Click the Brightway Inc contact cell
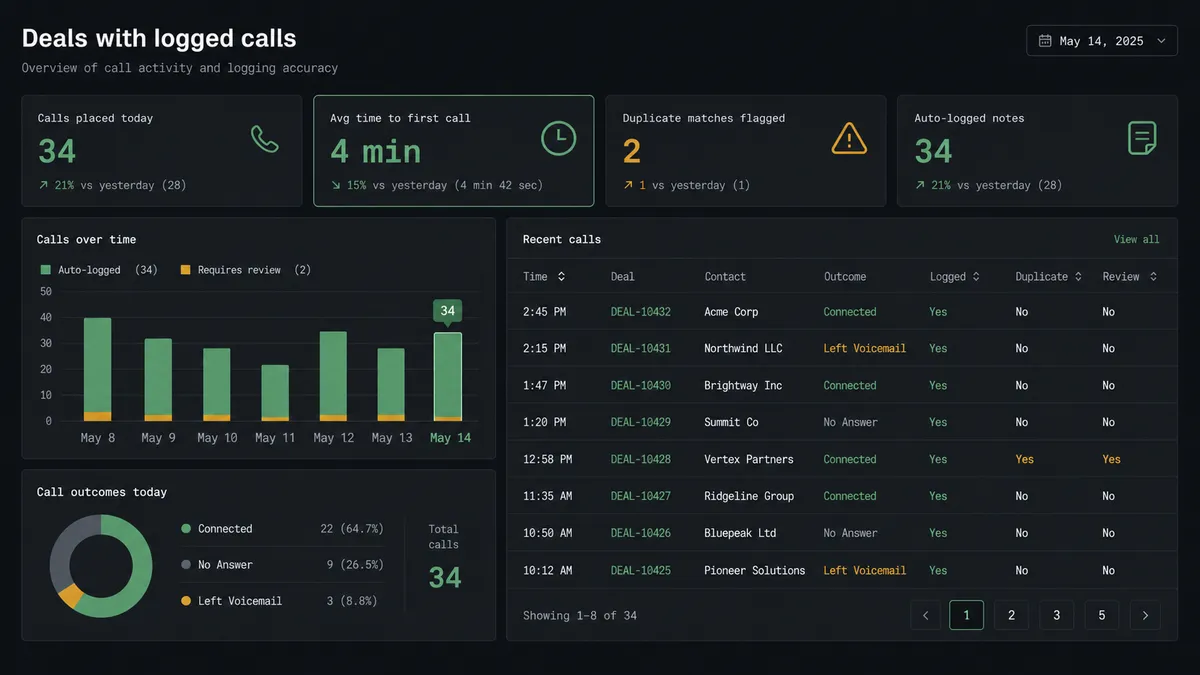The image size is (1200, 675). (x=743, y=385)
